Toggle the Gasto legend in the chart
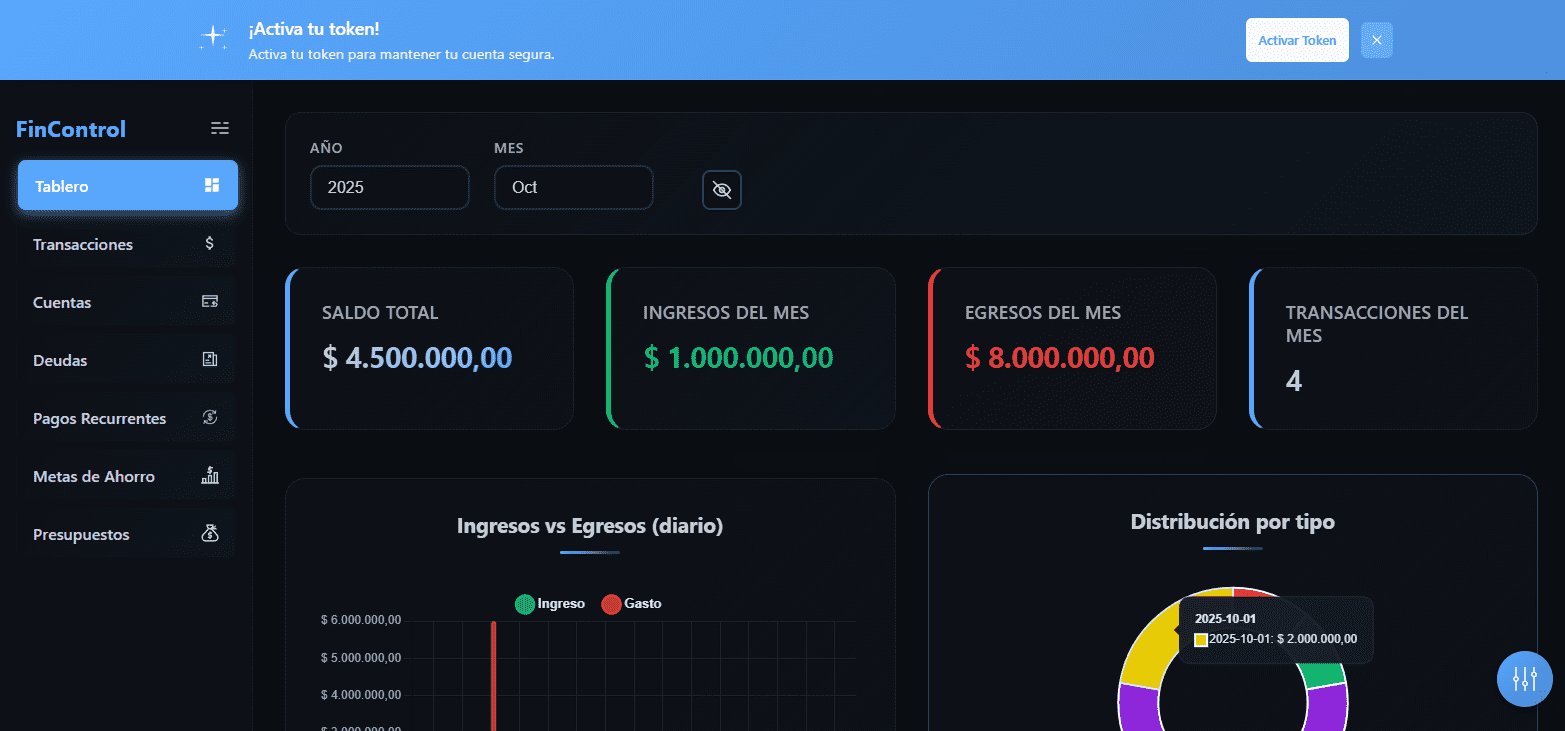Image resolution: width=1565 pixels, height=731 pixels. tap(631, 603)
